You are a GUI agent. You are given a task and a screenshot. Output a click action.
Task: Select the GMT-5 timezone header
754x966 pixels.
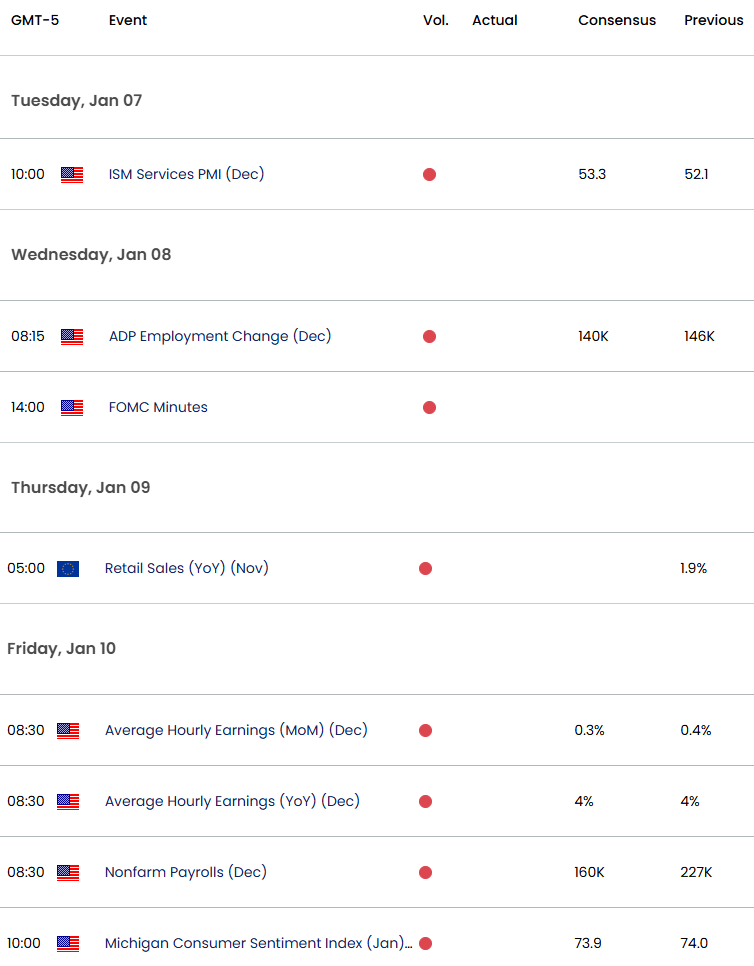(36, 20)
